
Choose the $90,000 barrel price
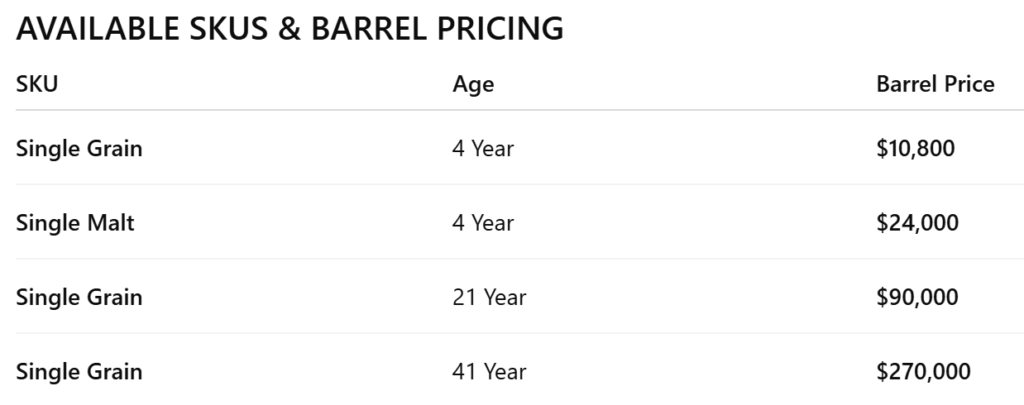[x=917, y=297]
